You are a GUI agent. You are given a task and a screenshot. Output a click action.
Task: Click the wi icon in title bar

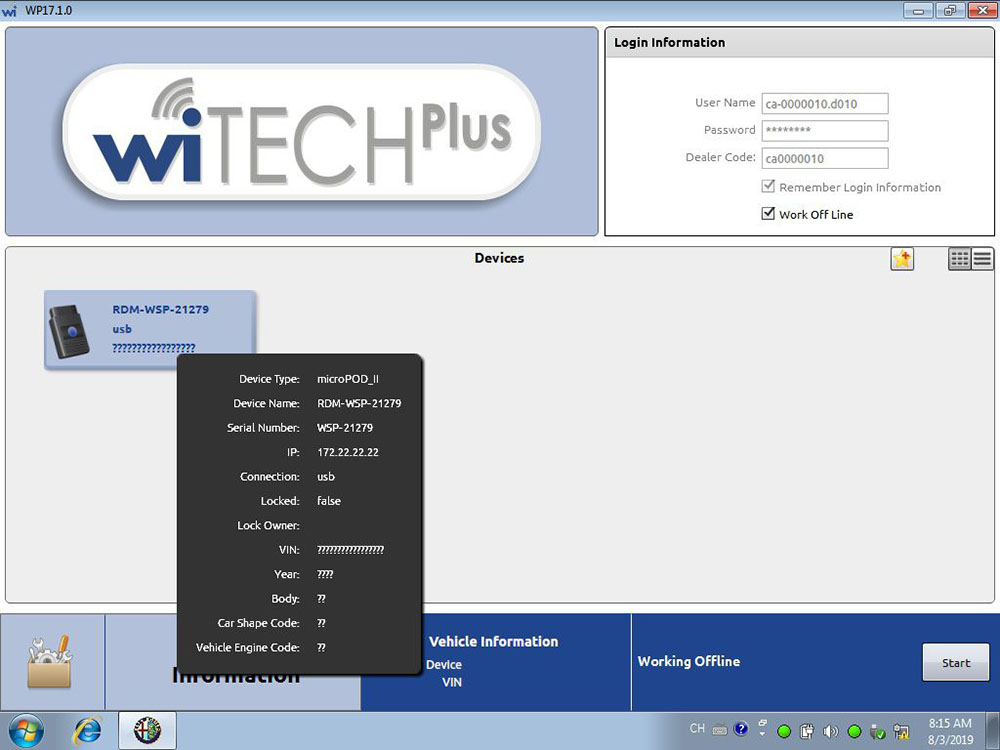pos(10,11)
